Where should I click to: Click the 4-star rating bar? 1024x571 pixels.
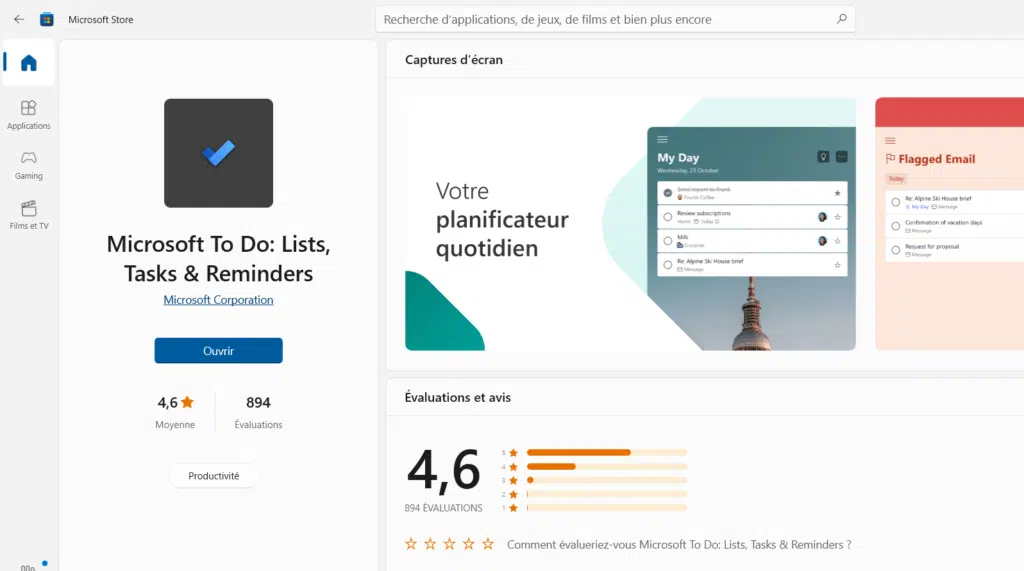(x=607, y=466)
